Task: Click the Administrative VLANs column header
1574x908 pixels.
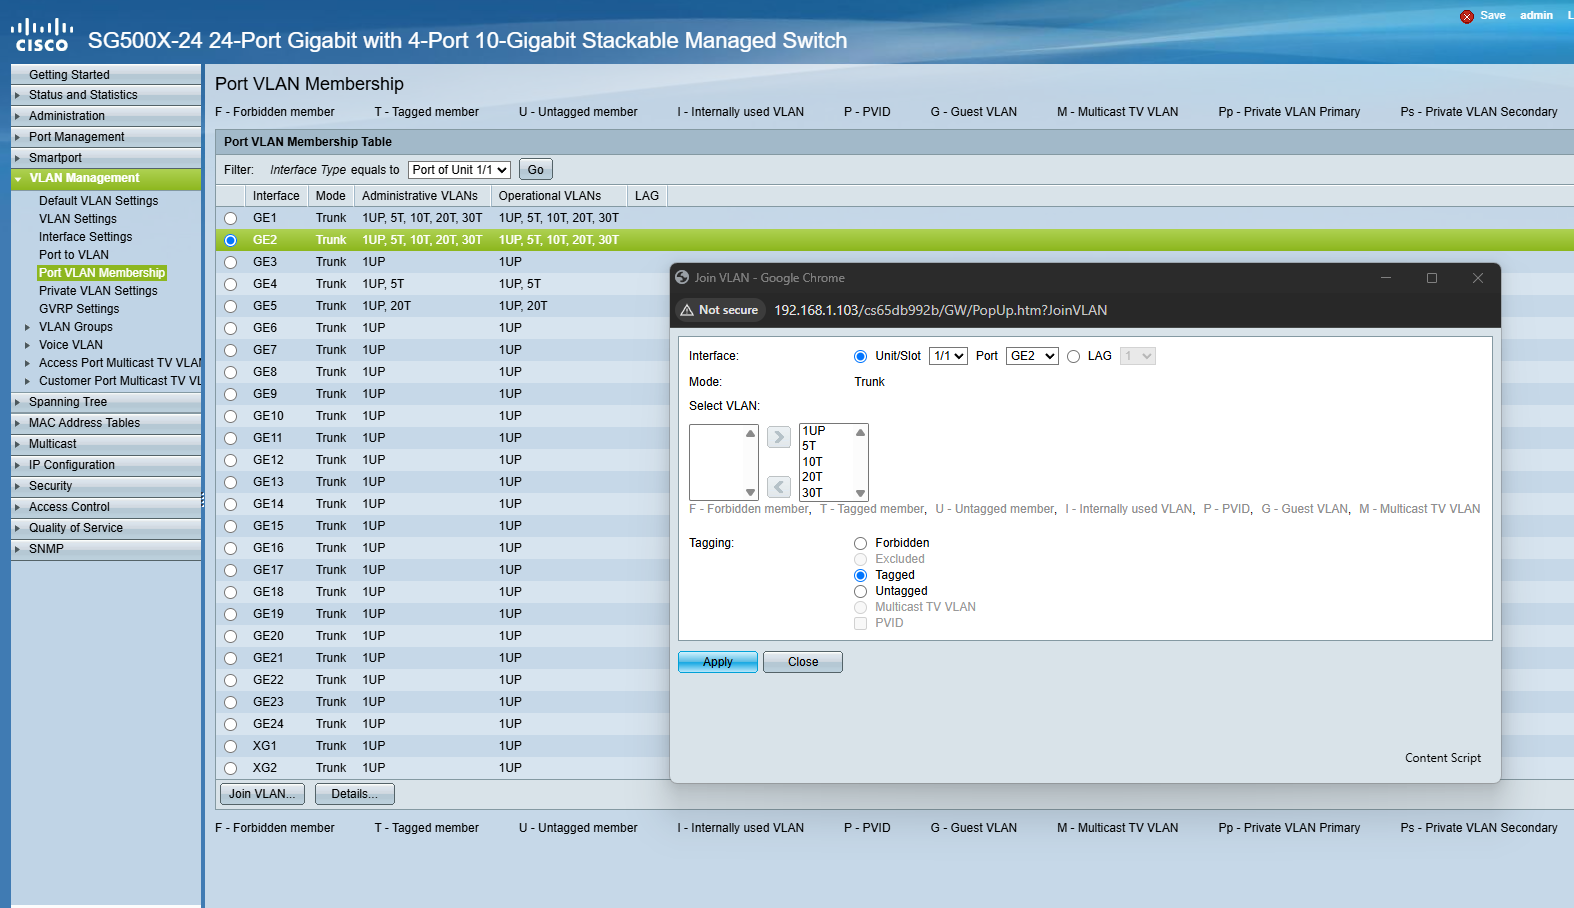Action: coord(420,196)
